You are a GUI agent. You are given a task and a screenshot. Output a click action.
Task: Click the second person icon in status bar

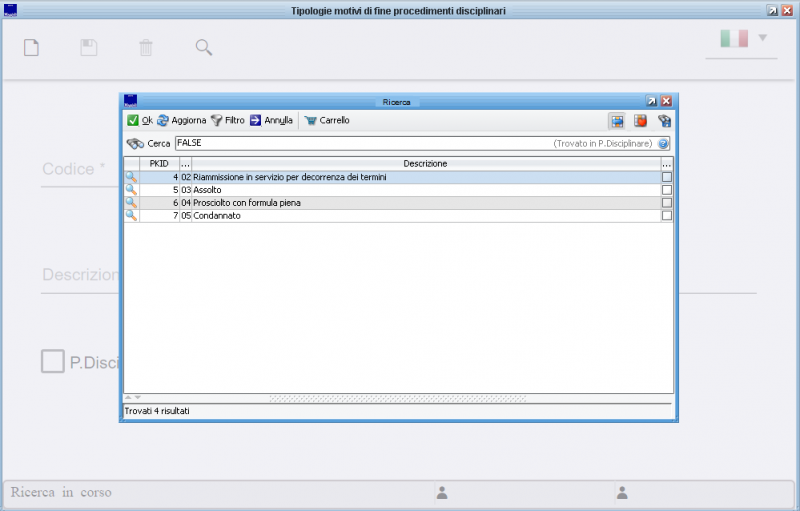coord(622,493)
